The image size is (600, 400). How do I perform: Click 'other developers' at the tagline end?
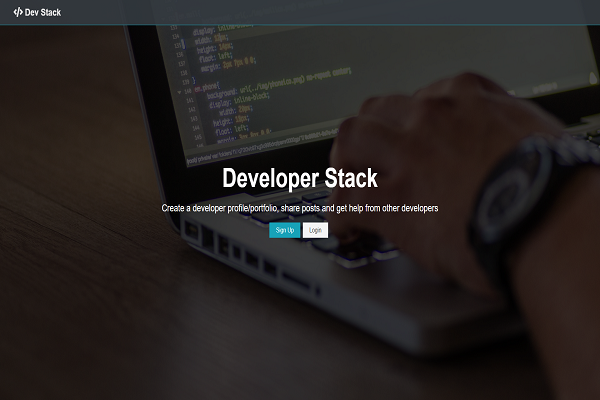point(405,208)
